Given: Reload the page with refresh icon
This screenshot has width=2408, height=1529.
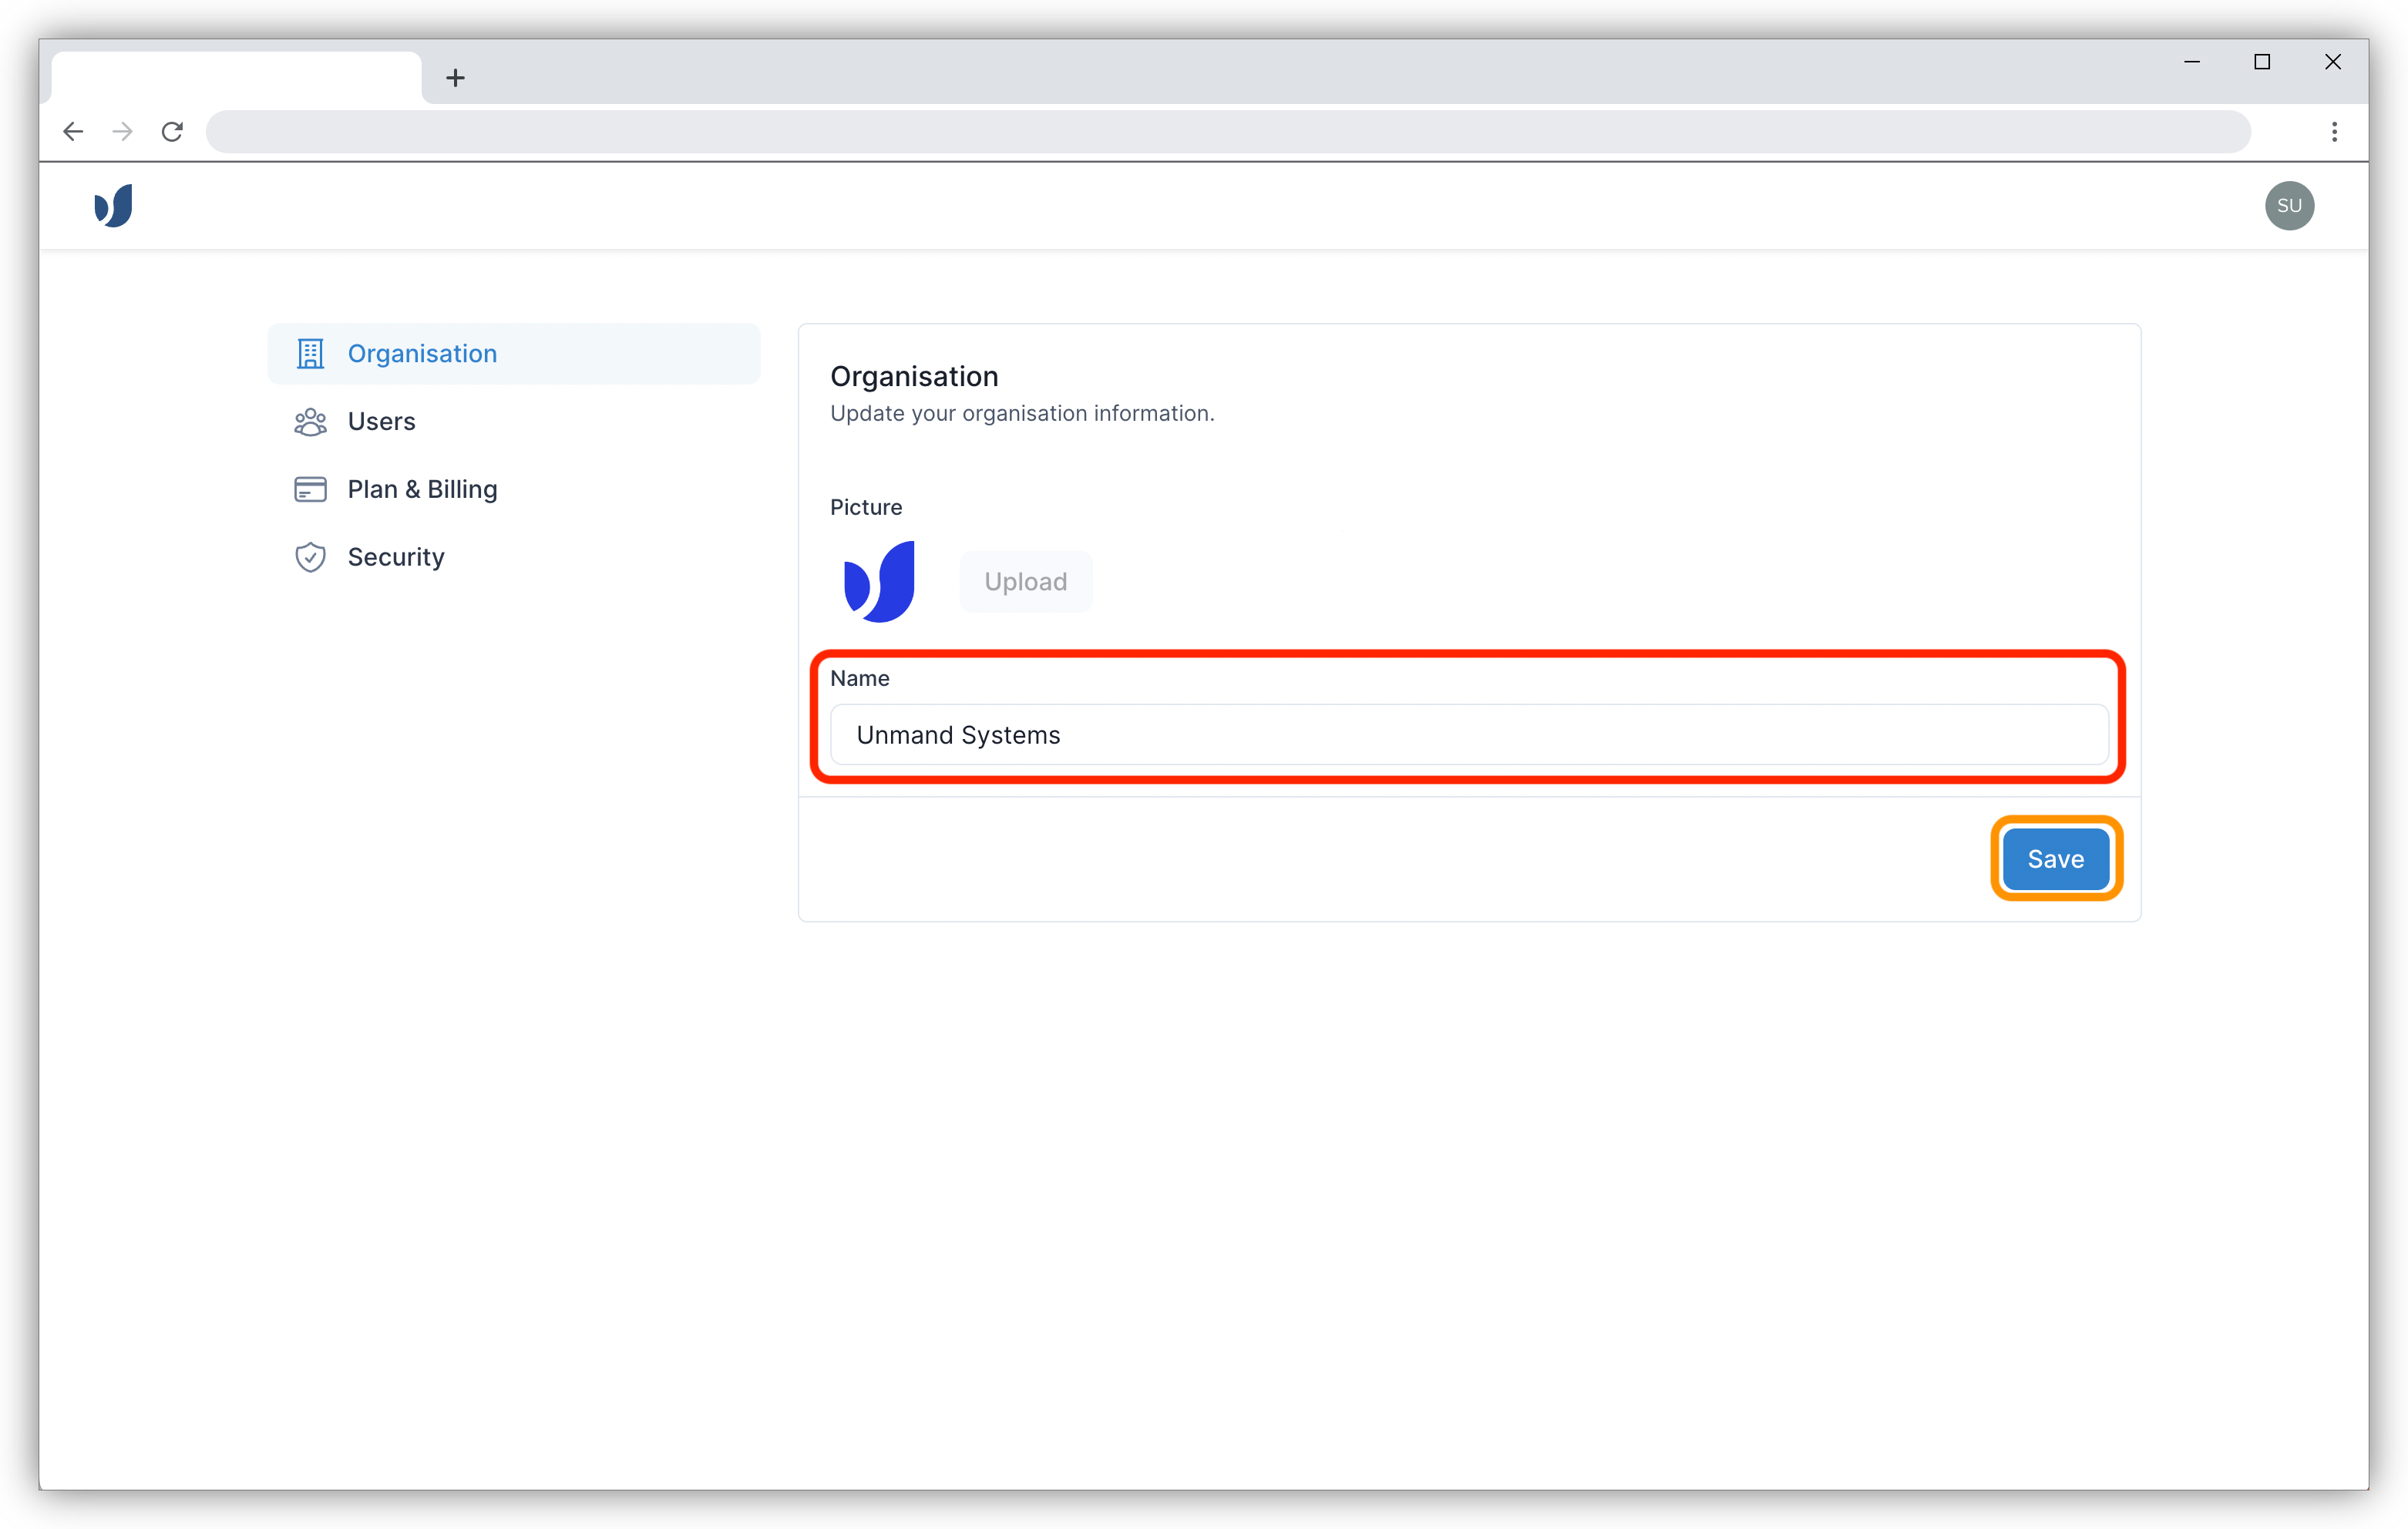Looking at the screenshot, I should pos(172,132).
